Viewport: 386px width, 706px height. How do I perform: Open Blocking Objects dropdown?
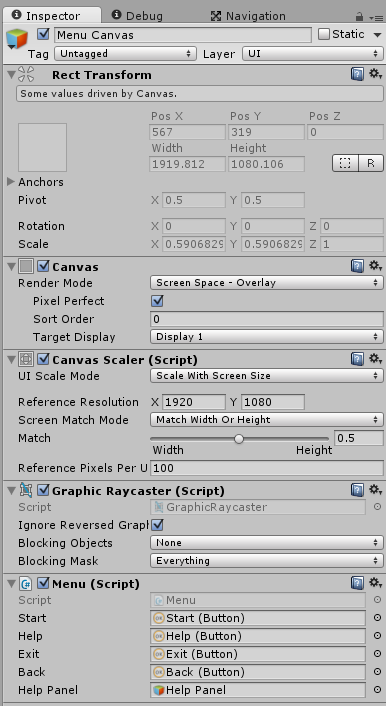[x=267, y=543]
